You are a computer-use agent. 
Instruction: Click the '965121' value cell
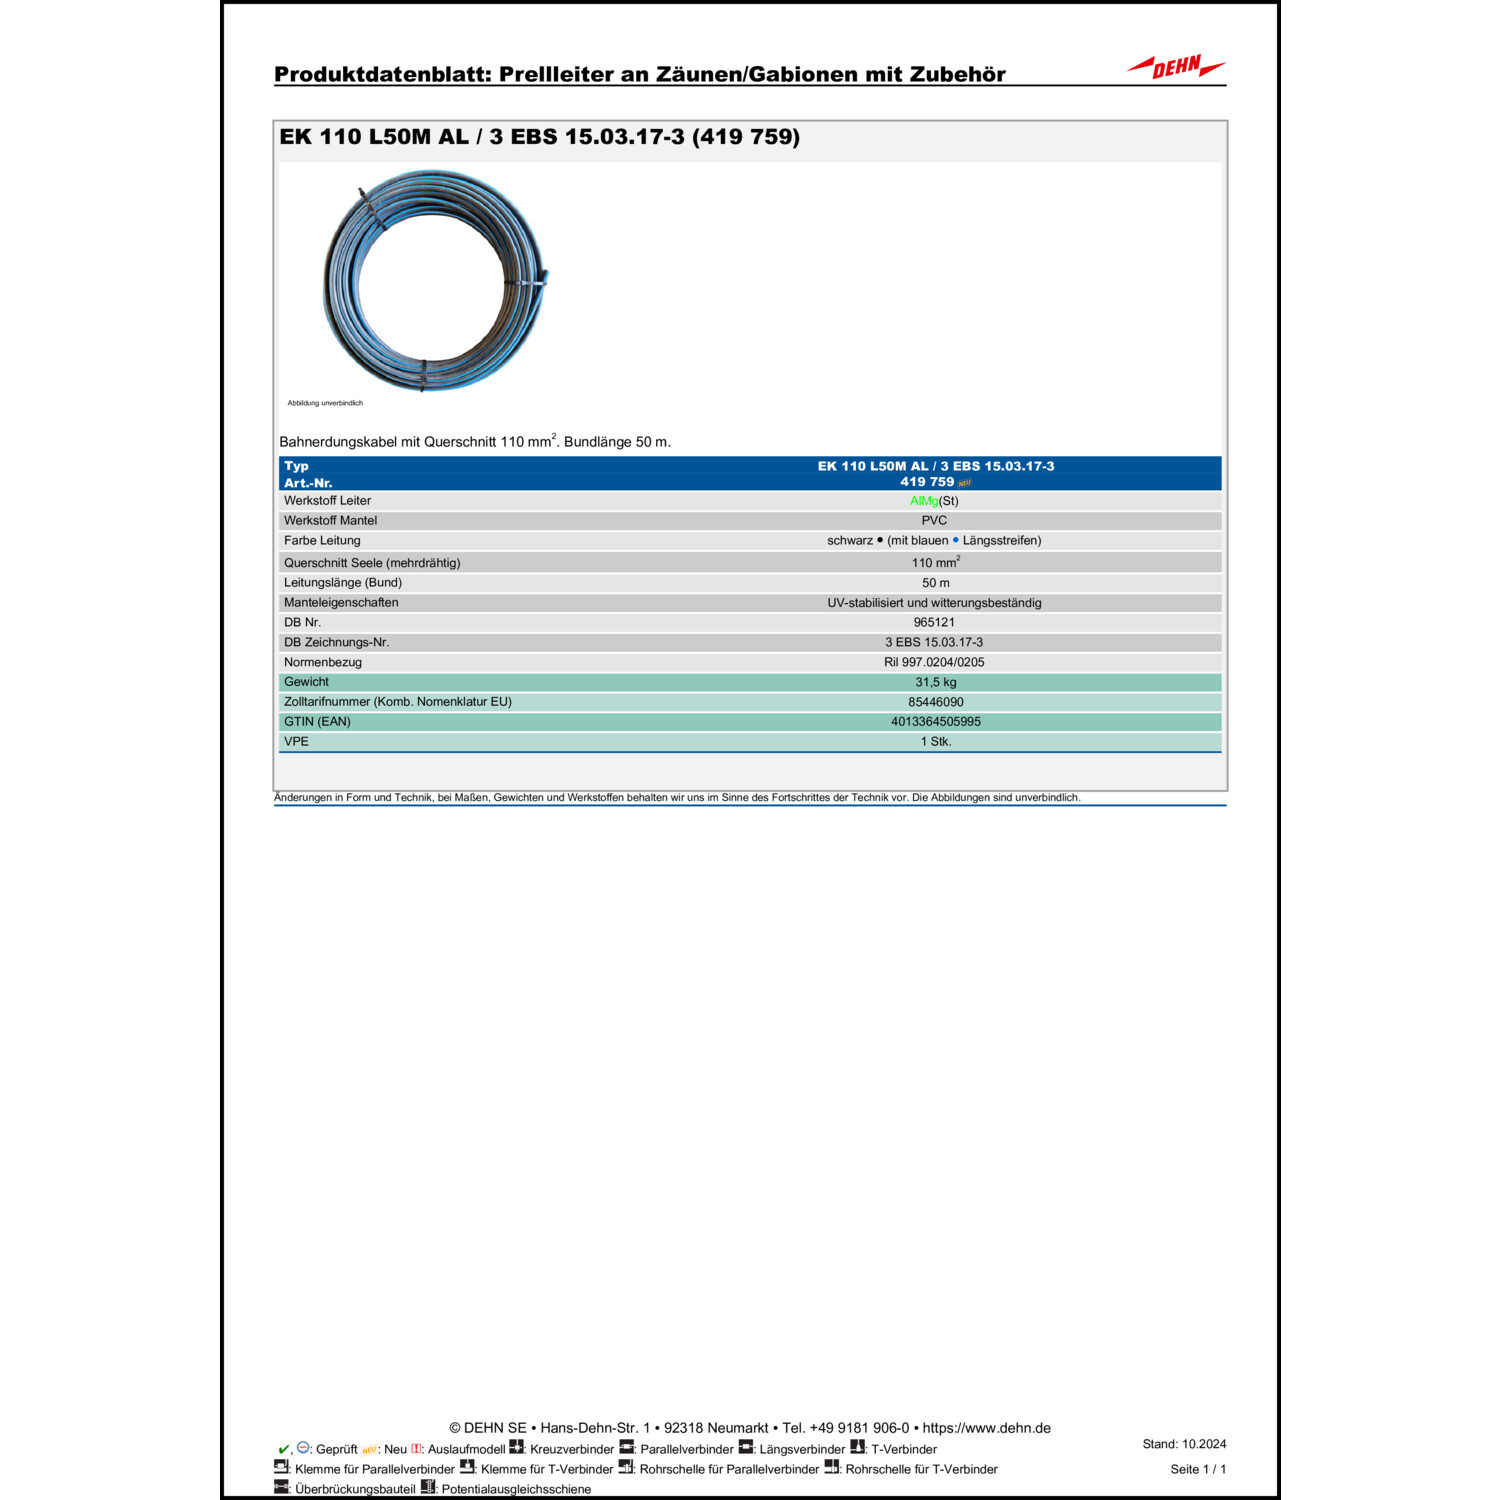934,623
